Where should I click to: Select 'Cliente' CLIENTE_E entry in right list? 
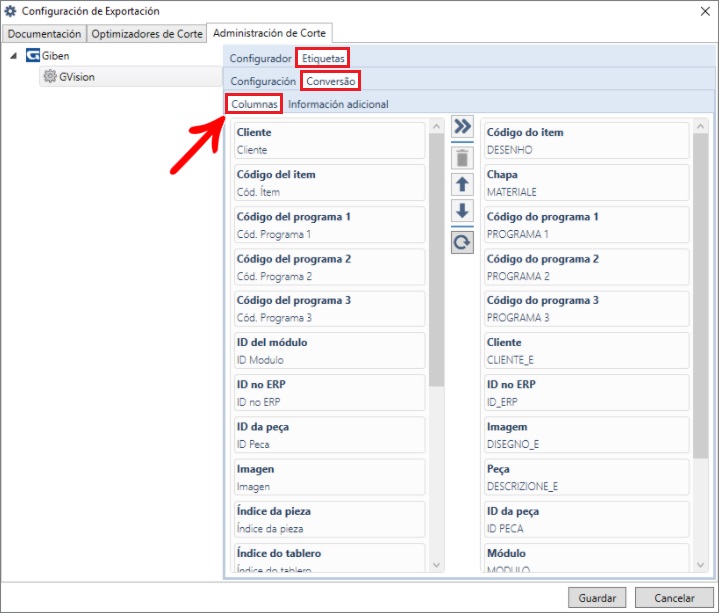586,351
